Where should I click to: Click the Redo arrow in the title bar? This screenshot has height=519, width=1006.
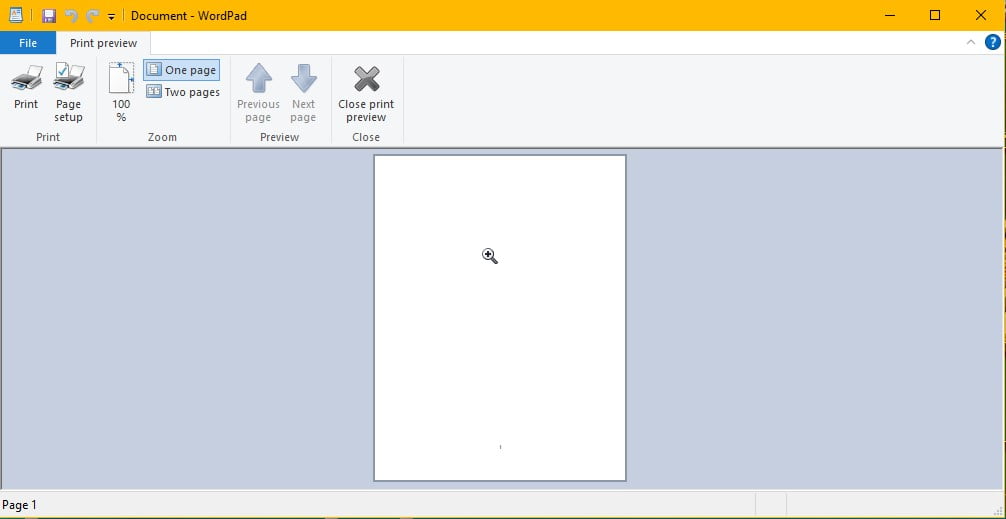(x=93, y=15)
